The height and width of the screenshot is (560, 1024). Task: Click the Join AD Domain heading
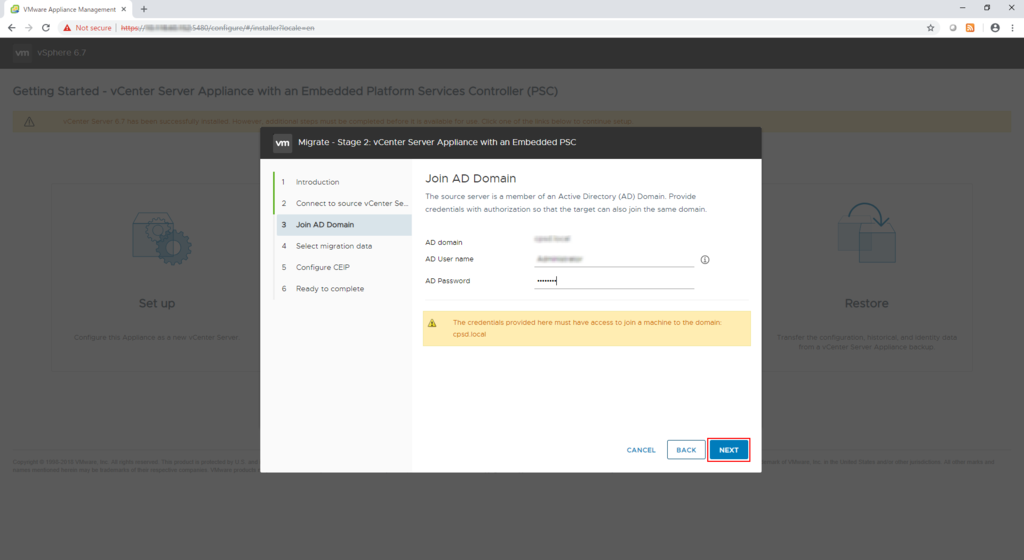tap(470, 179)
